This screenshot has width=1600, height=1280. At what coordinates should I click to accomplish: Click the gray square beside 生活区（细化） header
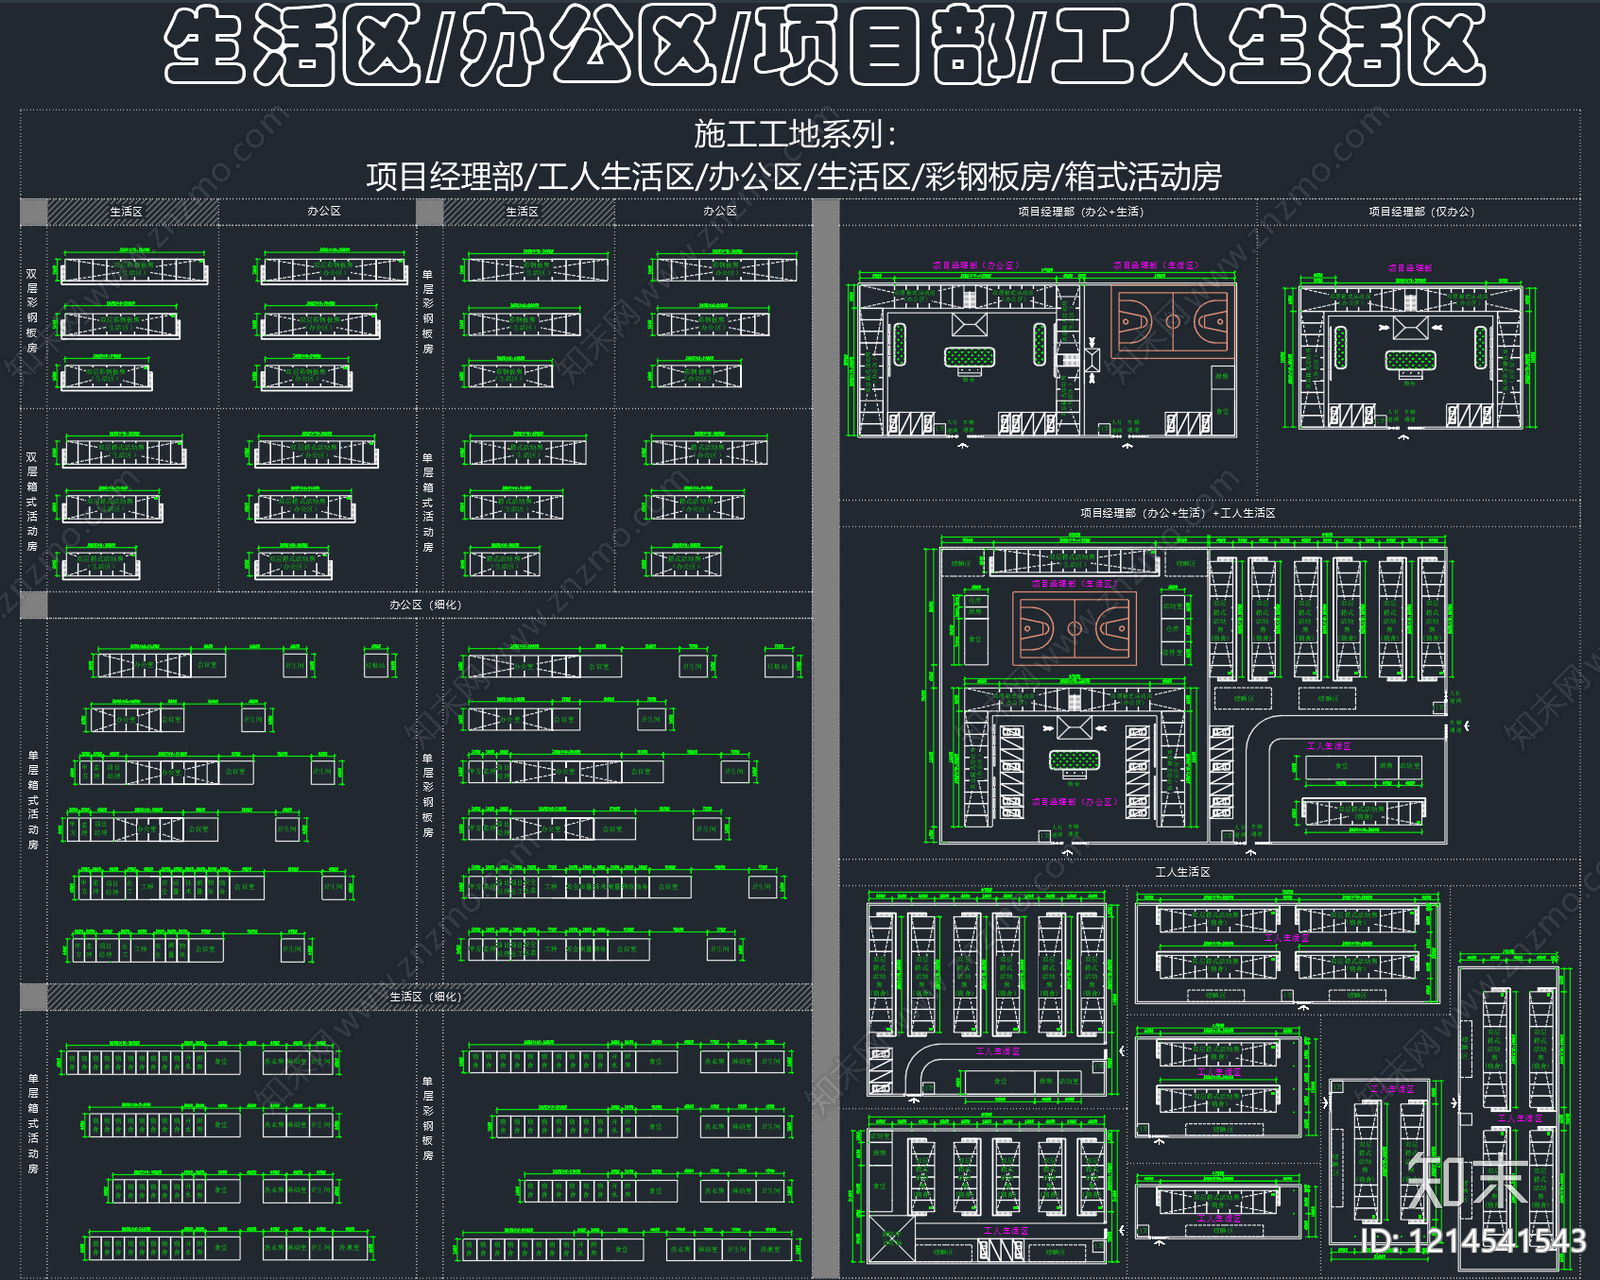tap(33, 997)
